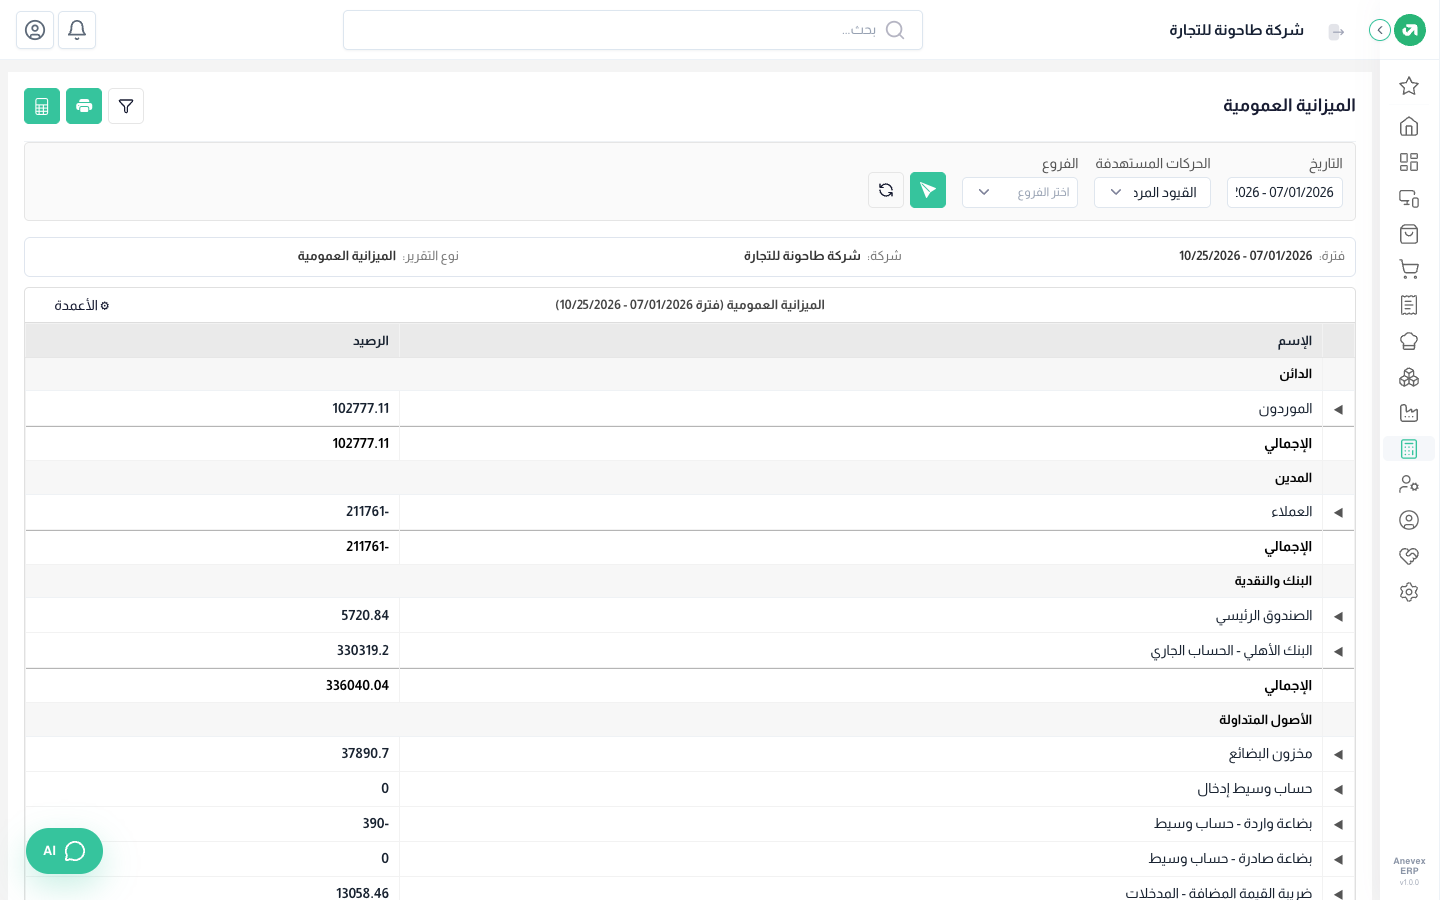Open the handshake heart sidebar icon
The height and width of the screenshot is (900, 1440).
(1409, 556)
